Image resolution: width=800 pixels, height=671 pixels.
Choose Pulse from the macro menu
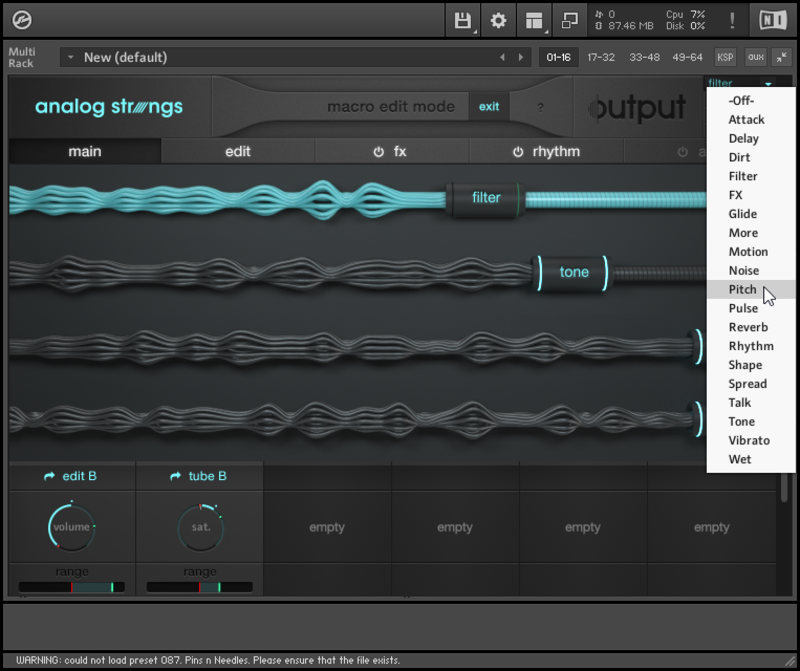click(x=751, y=308)
